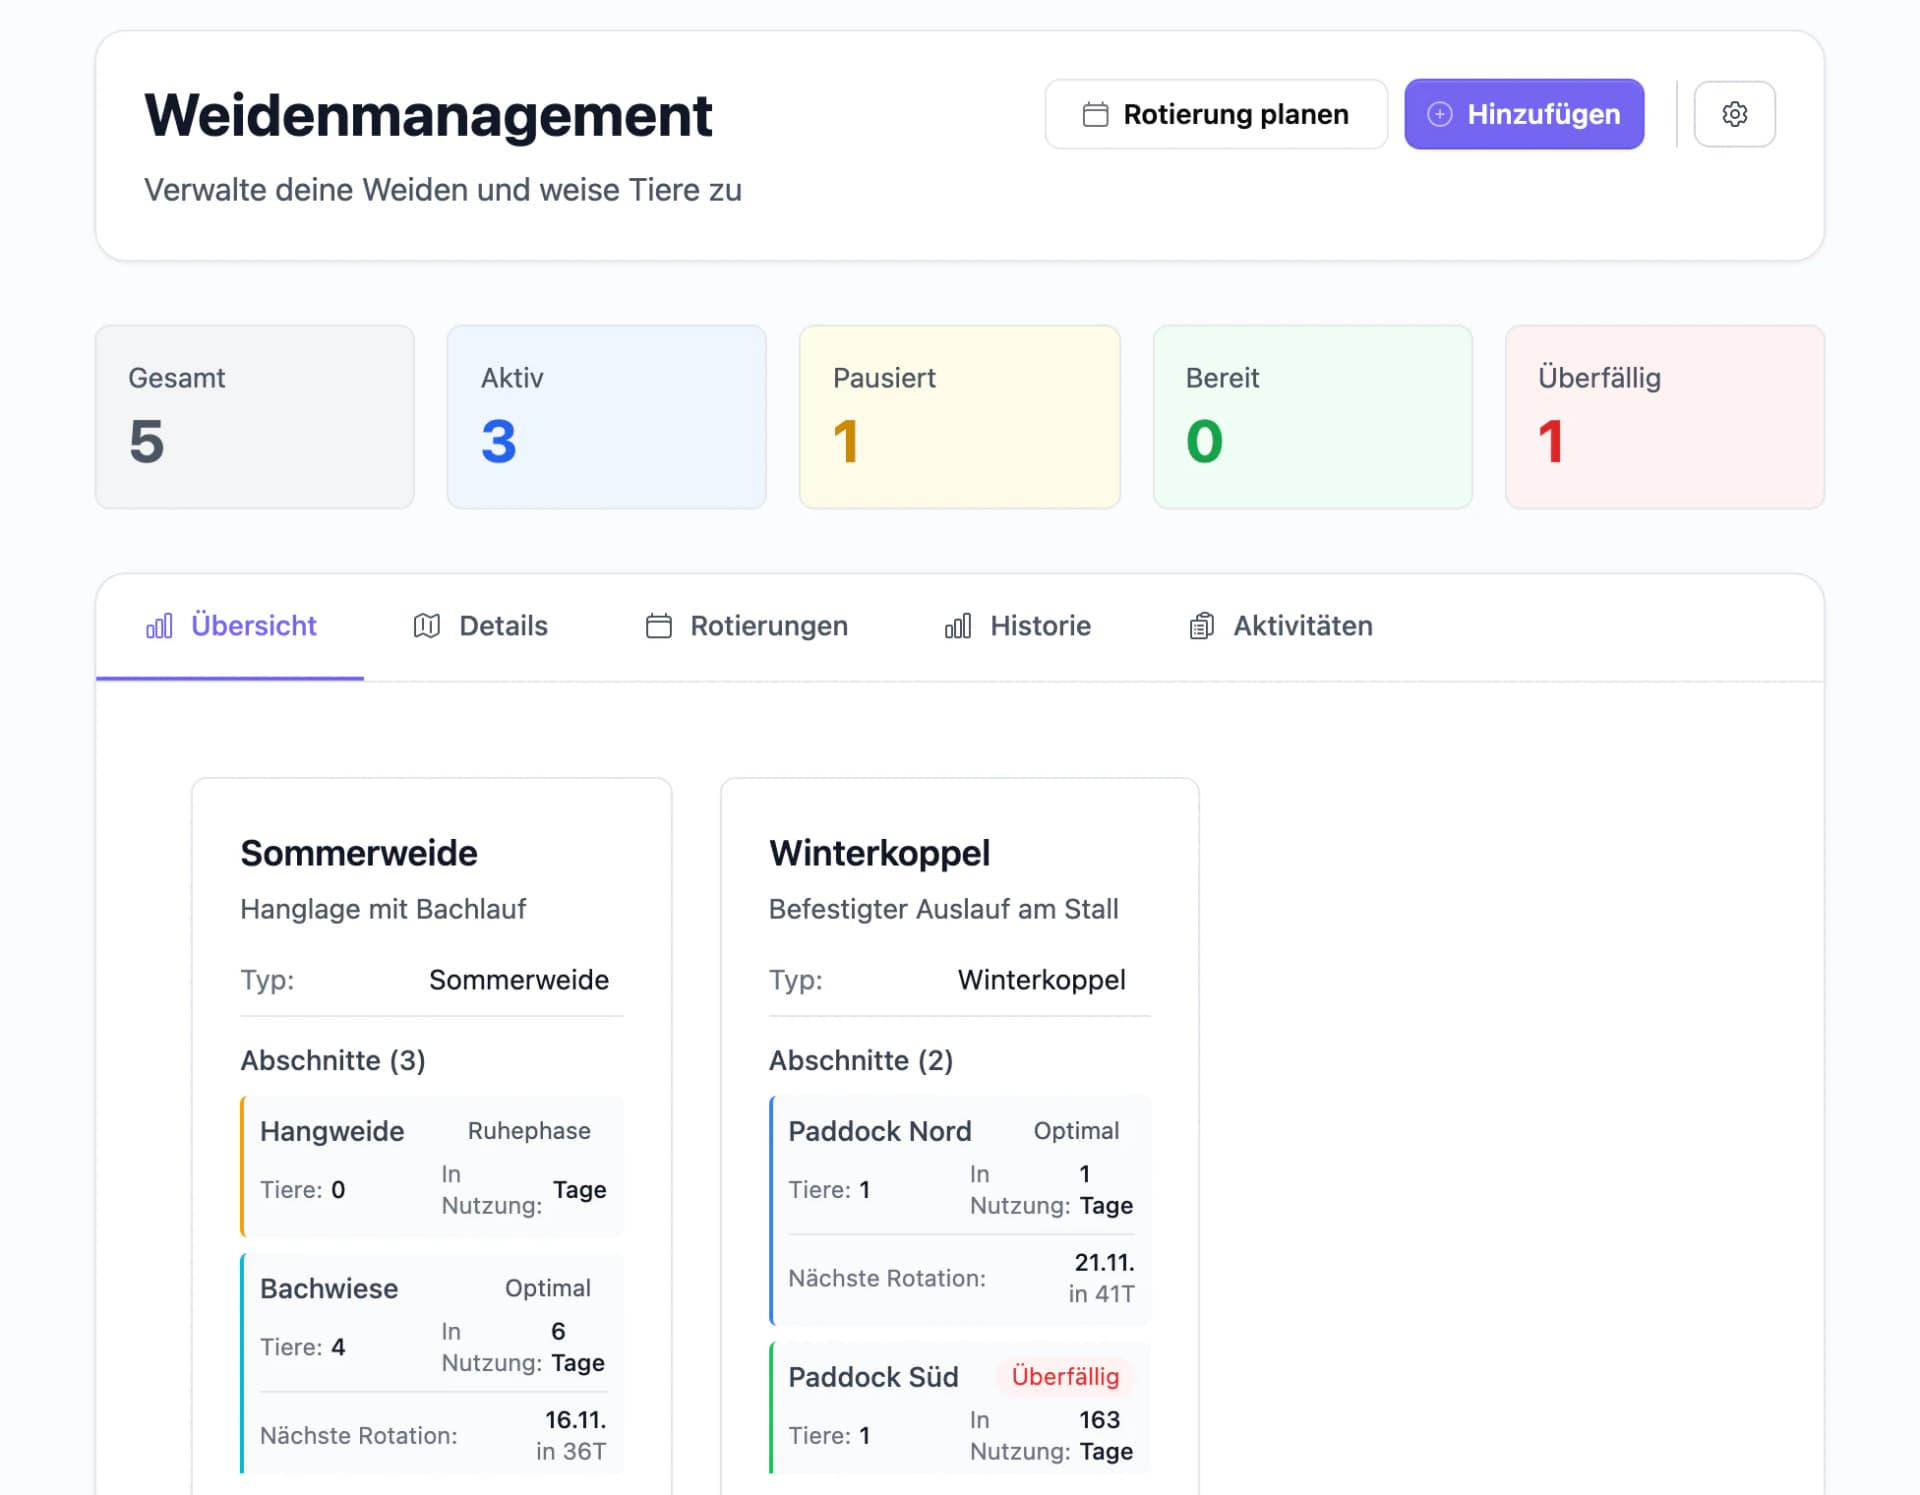Click the clipboard icon beside Aktivitäten
The height and width of the screenshot is (1495, 1920).
1202,626
